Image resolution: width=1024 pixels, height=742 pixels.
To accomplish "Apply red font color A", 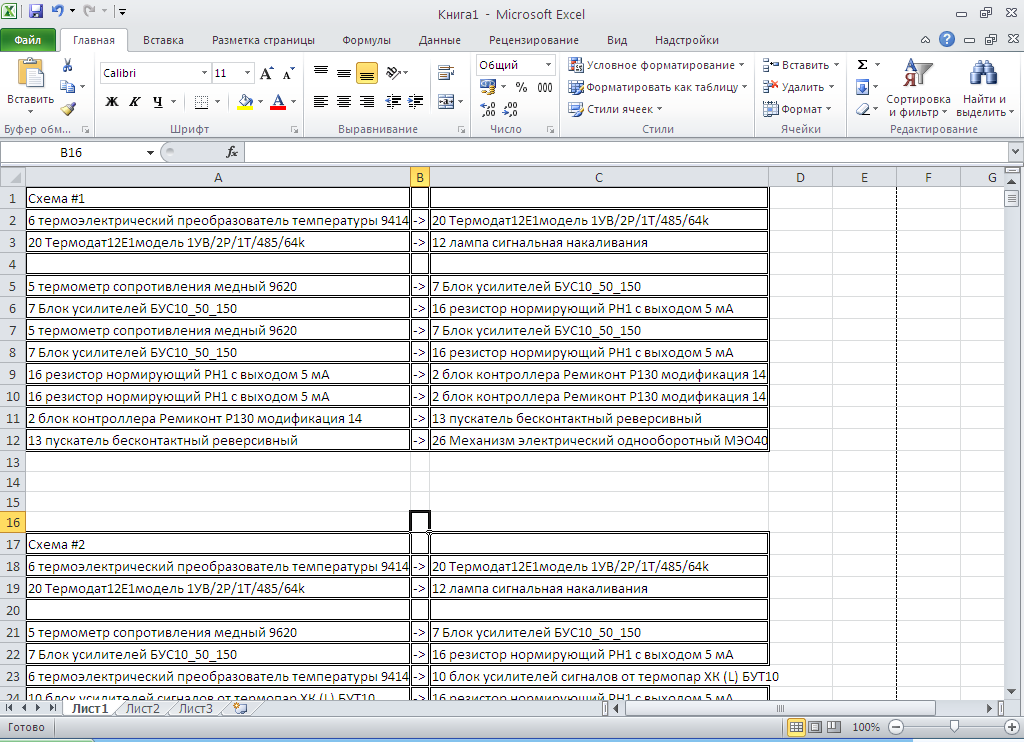I will [x=278, y=102].
